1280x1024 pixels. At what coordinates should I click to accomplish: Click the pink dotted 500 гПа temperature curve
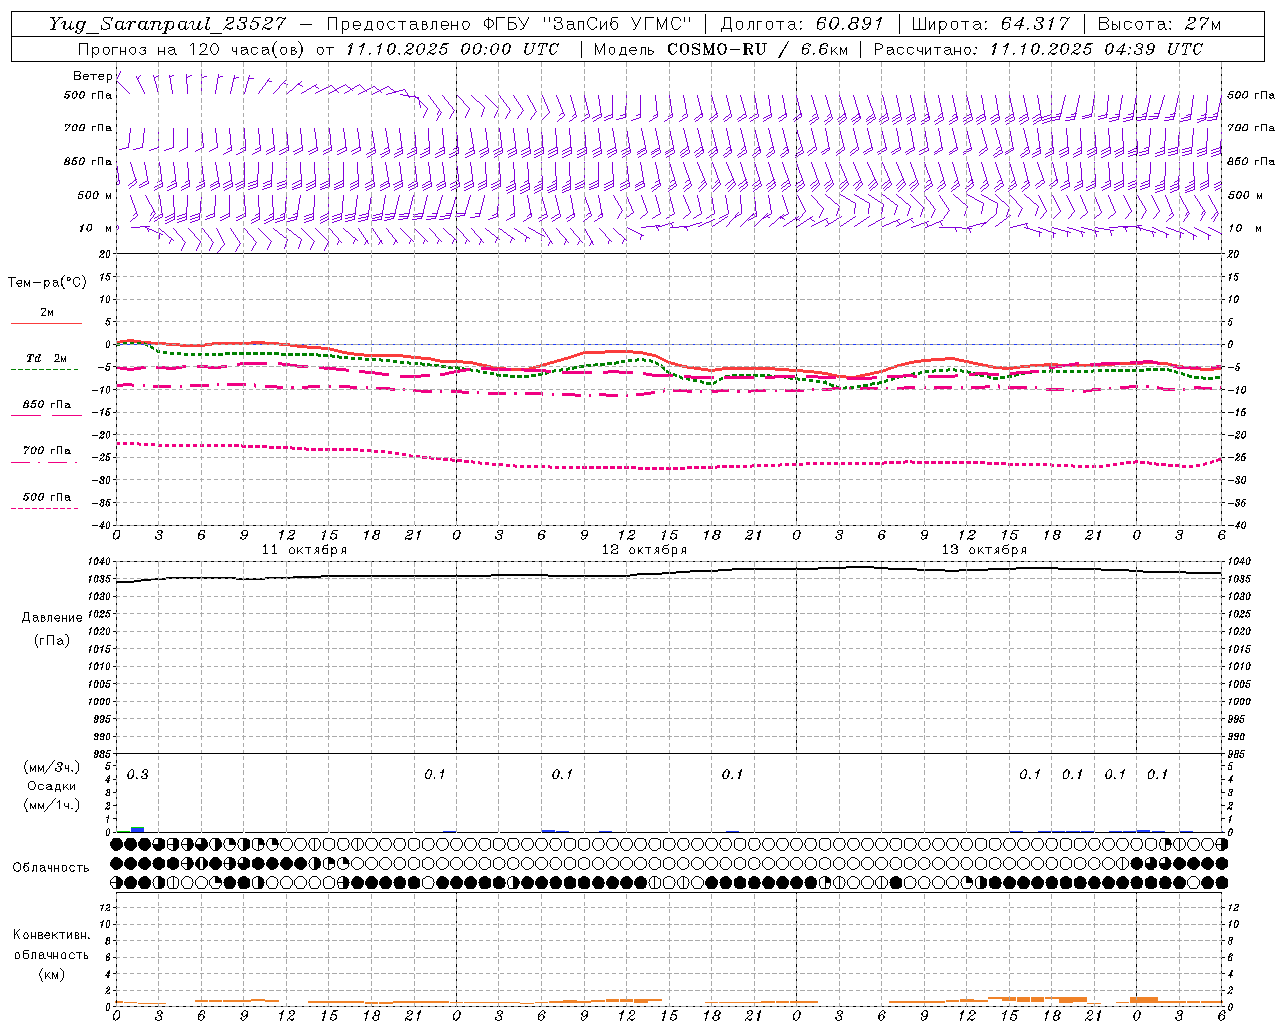point(670,467)
